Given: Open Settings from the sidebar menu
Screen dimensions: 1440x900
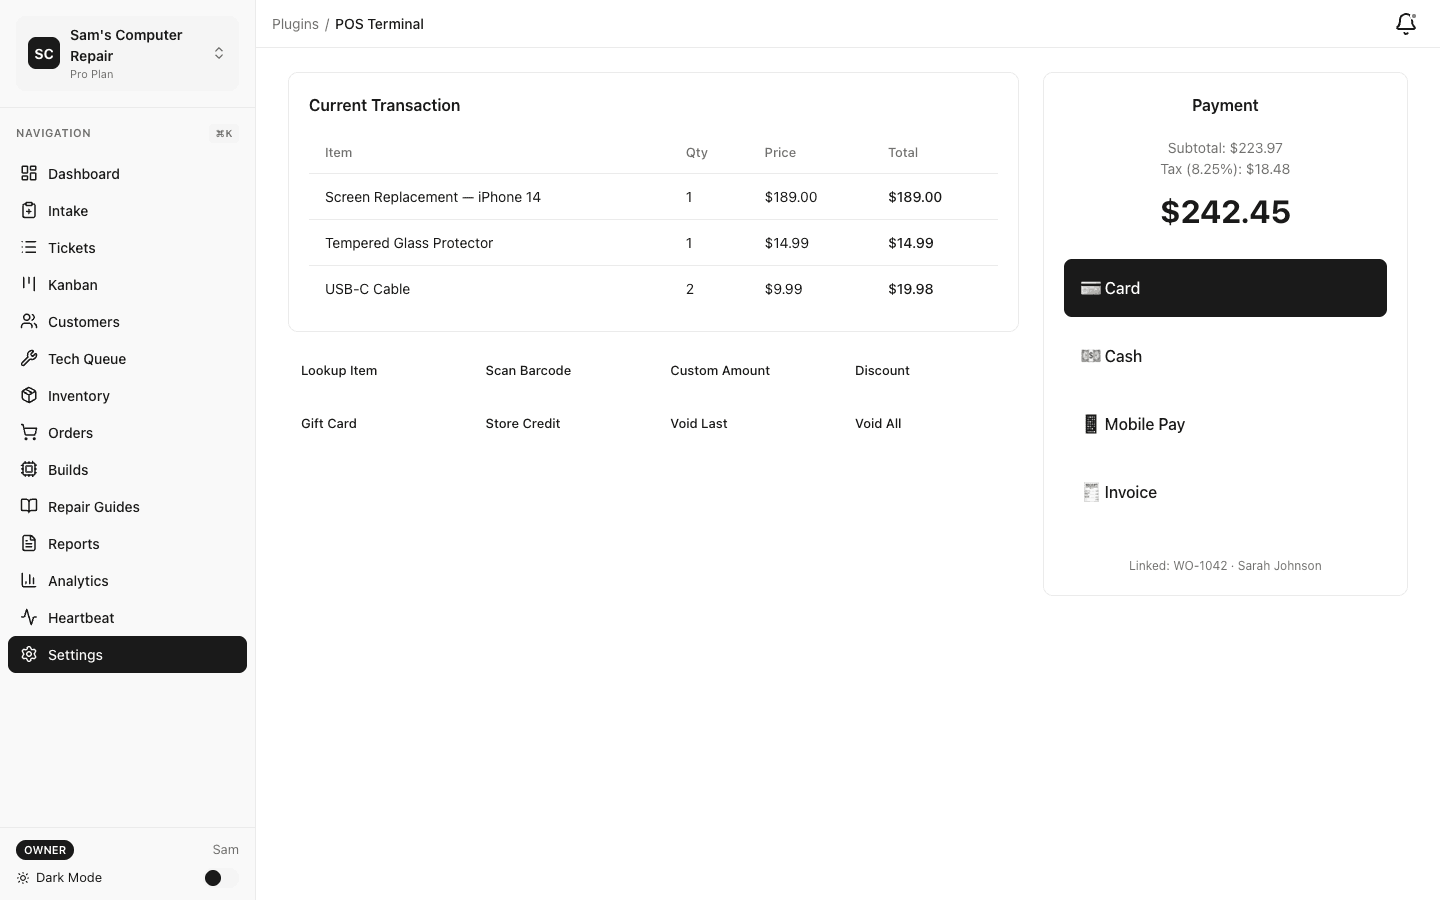Looking at the screenshot, I should coord(75,654).
